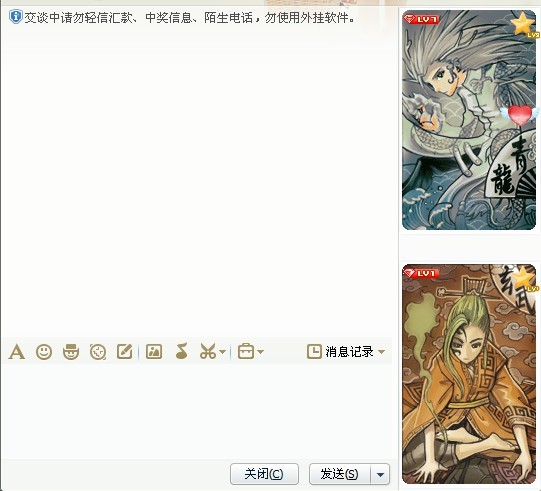This screenshot has width=541, height=491.
Task: Click the winged red heart icon
Action: pyautogui.click(x=520, y=115)
